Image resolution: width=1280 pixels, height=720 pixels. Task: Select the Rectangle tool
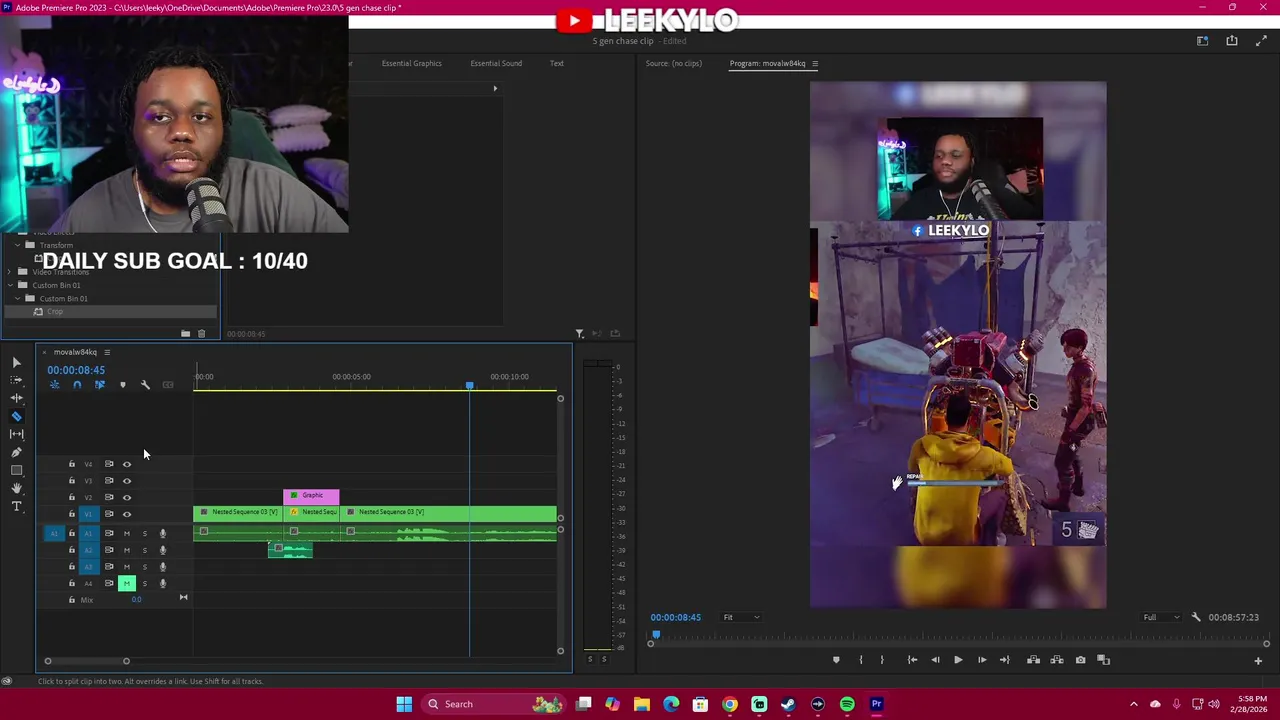click(16, 470)
